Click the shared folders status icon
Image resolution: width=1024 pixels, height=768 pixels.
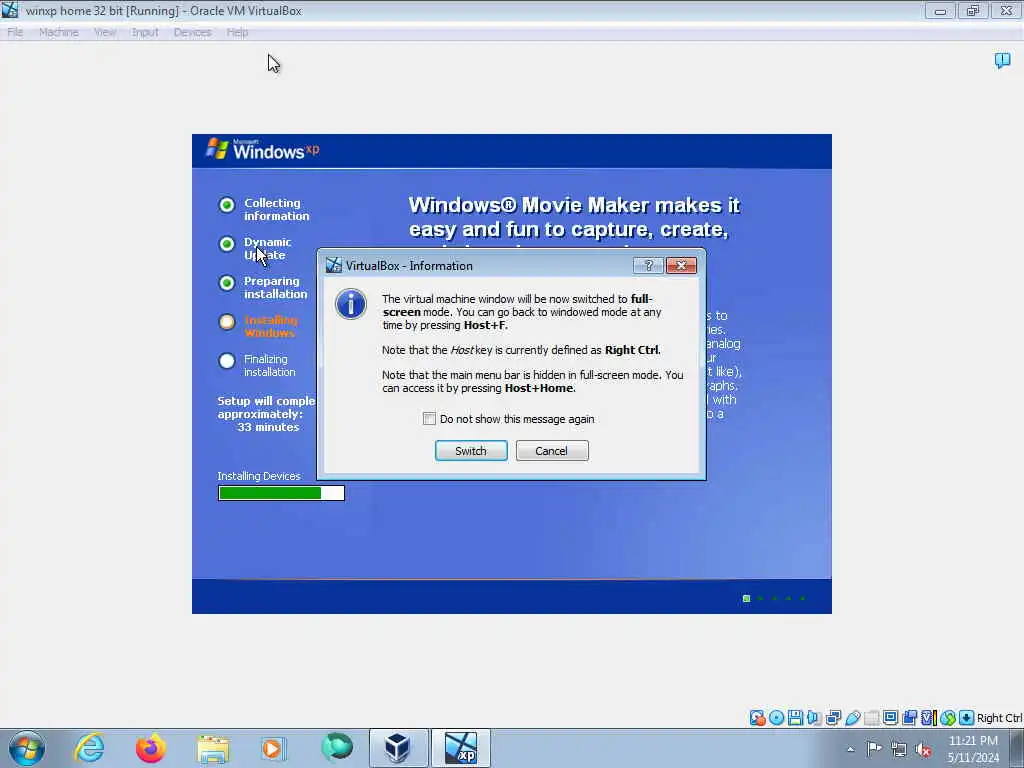coord(871,718)
